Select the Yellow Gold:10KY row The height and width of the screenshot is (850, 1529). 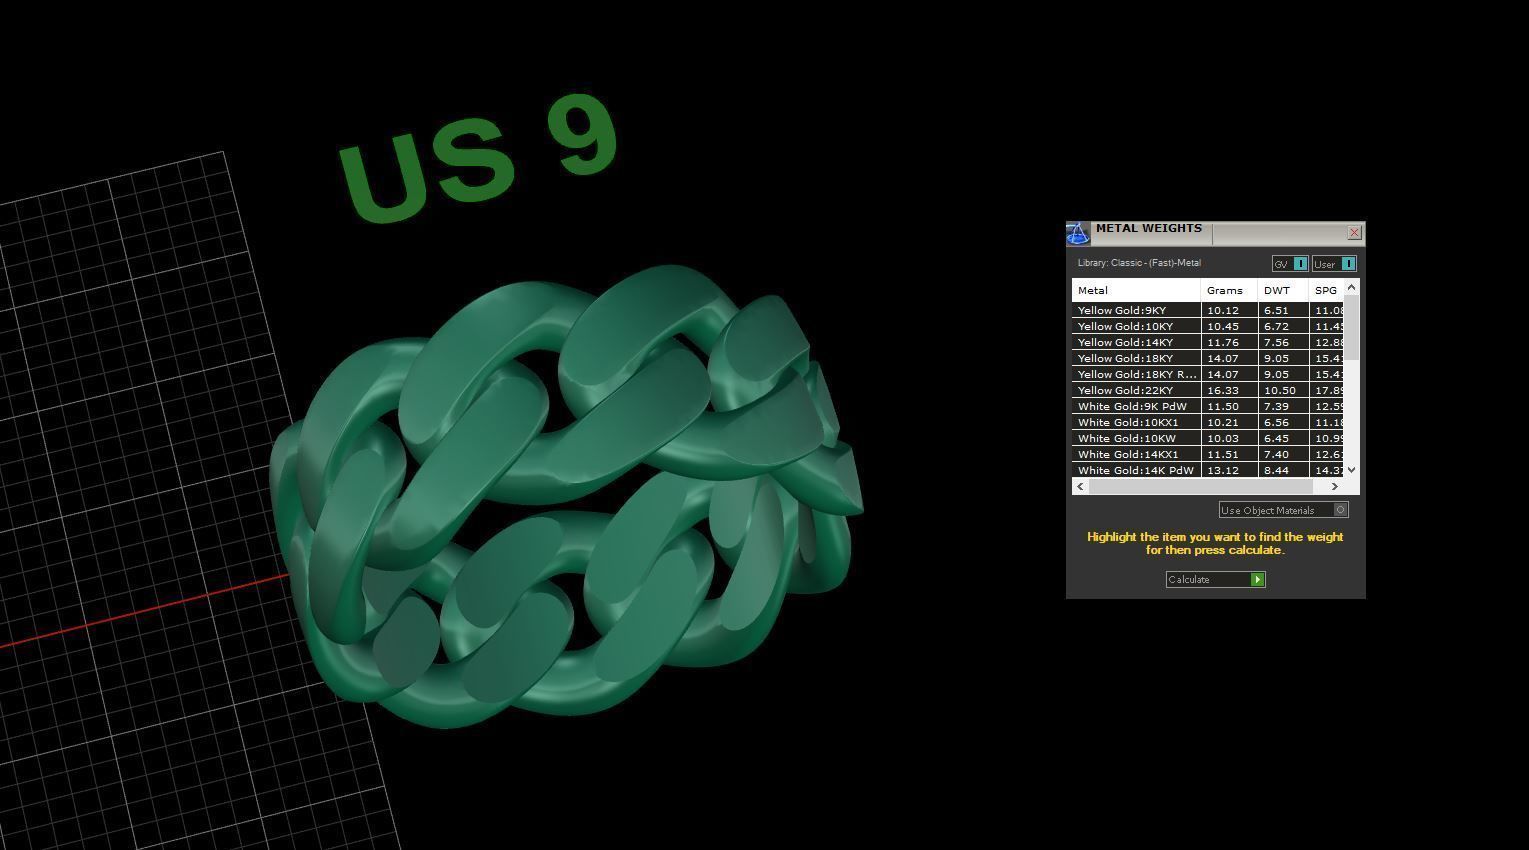[x=1208, y=326]
